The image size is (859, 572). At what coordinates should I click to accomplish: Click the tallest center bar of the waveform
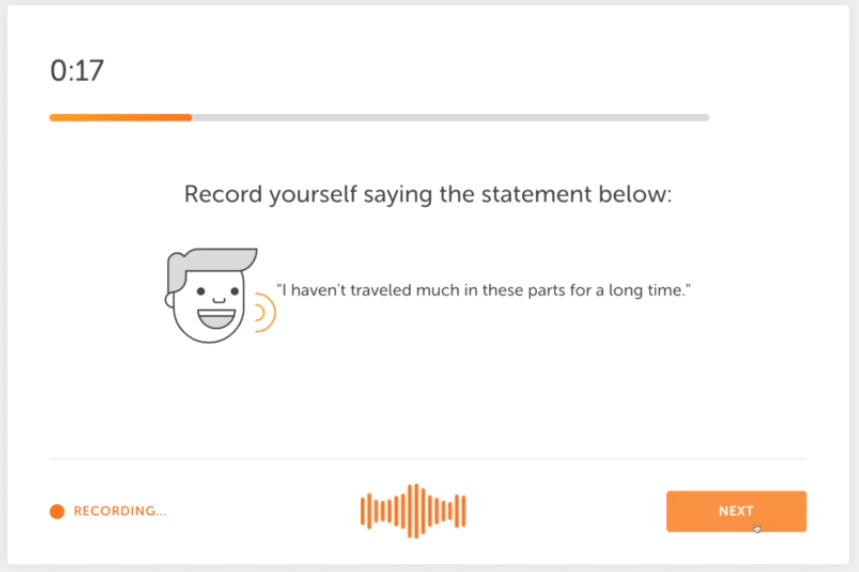[416, 511]
